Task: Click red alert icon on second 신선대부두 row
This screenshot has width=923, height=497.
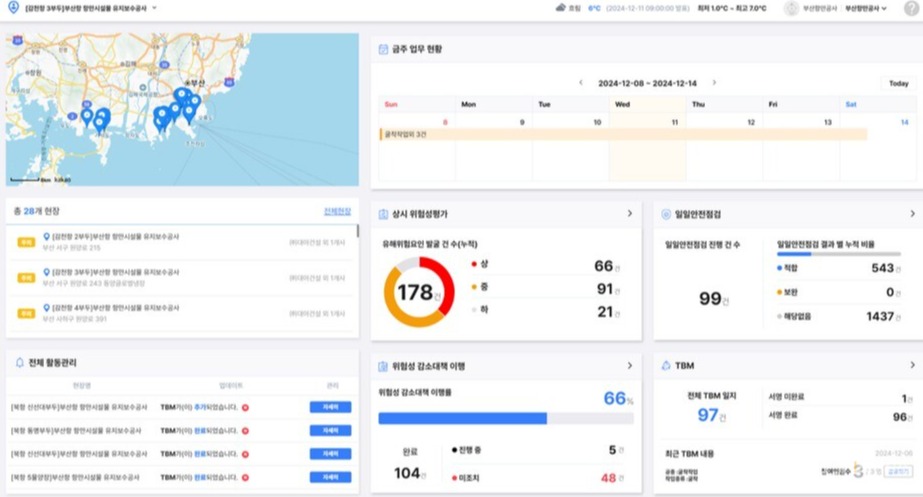Action: (245, 454)
